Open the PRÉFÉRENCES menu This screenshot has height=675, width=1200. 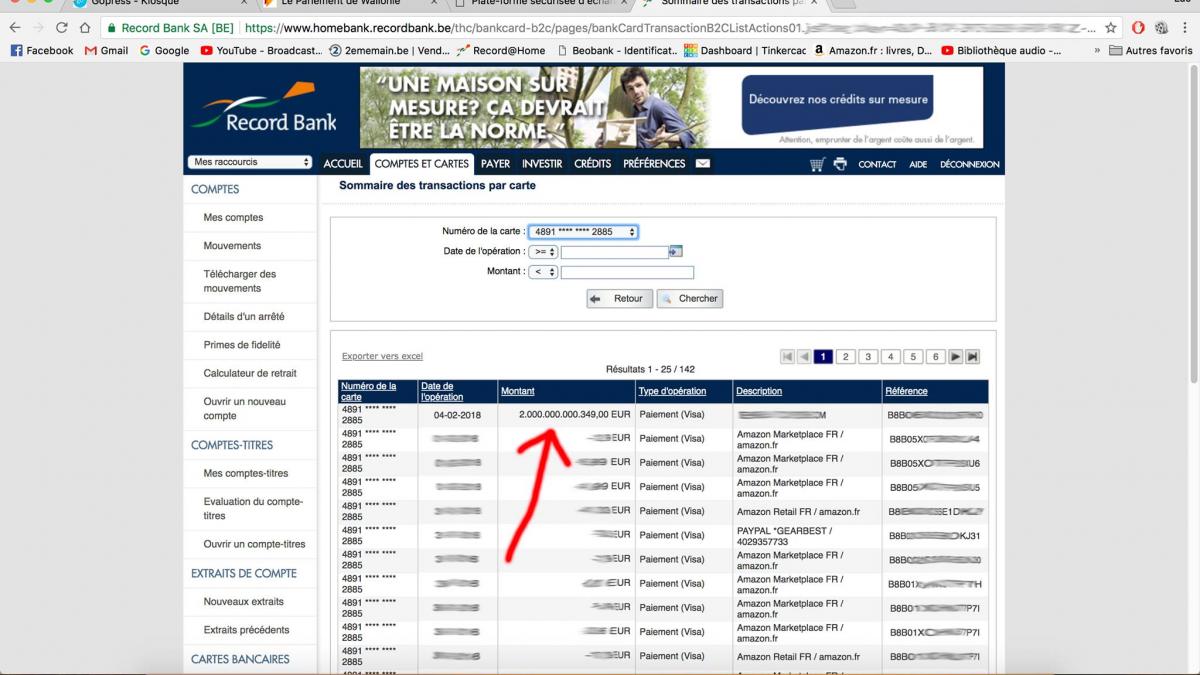[x=654, y=164]
